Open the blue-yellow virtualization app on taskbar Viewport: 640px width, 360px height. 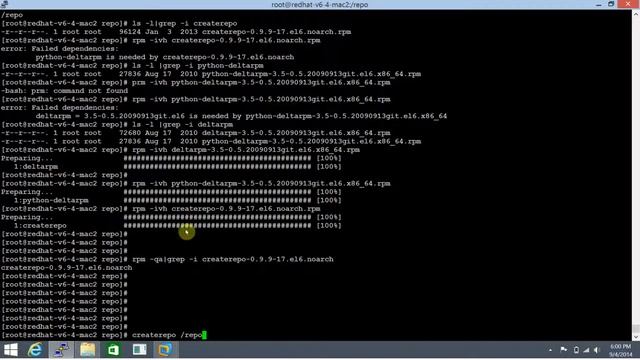tap(165, 350)
